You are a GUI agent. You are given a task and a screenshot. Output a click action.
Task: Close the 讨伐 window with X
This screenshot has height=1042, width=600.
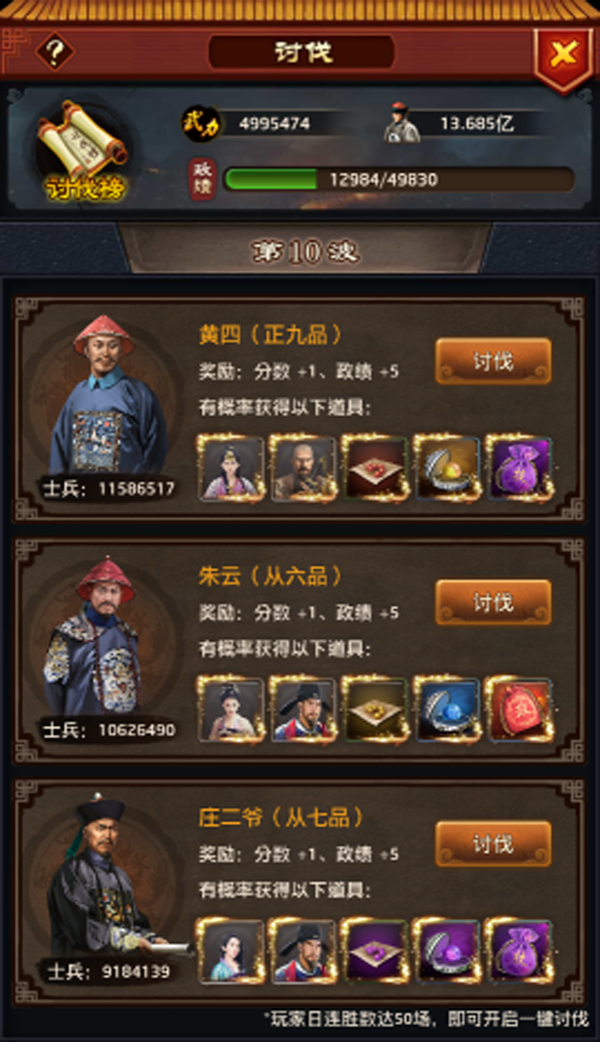[x=563, y=55]
